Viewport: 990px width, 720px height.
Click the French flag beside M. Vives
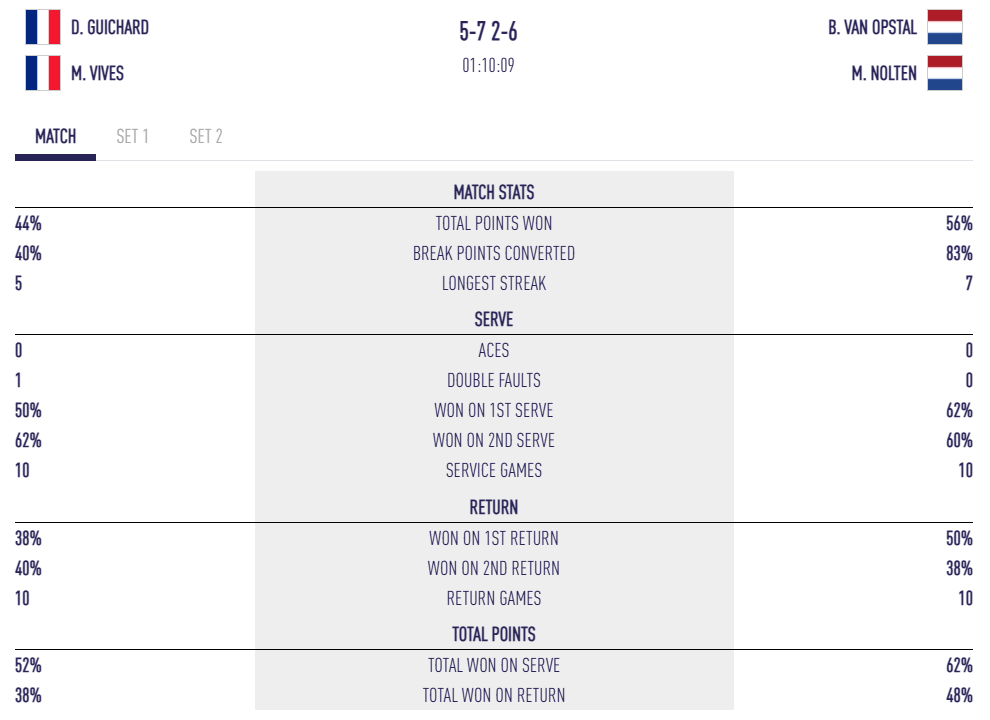click(x=43, y=73)
